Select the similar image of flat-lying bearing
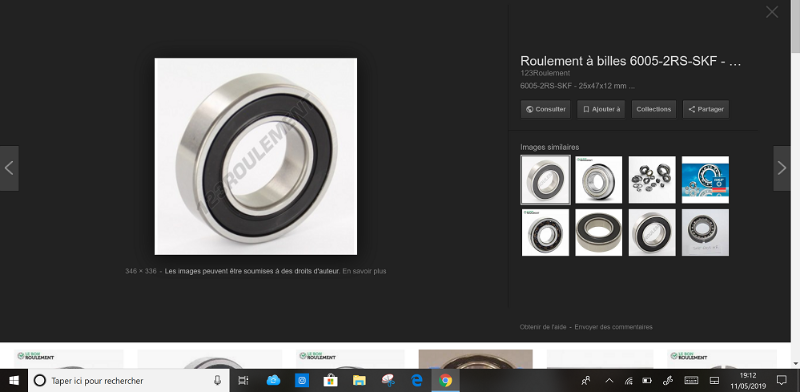Image resolution: width=800 pixels, height=392 pixels. 598,232
